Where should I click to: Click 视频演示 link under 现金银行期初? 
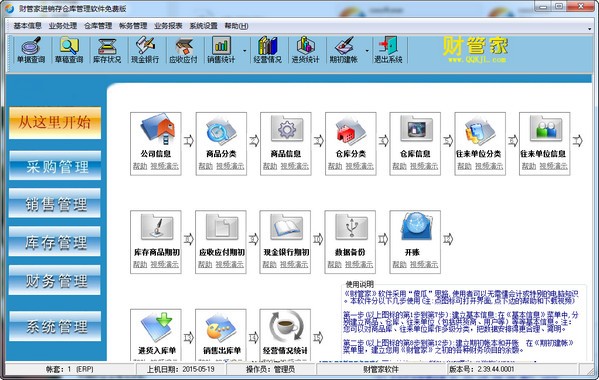(x=294, y=264)
